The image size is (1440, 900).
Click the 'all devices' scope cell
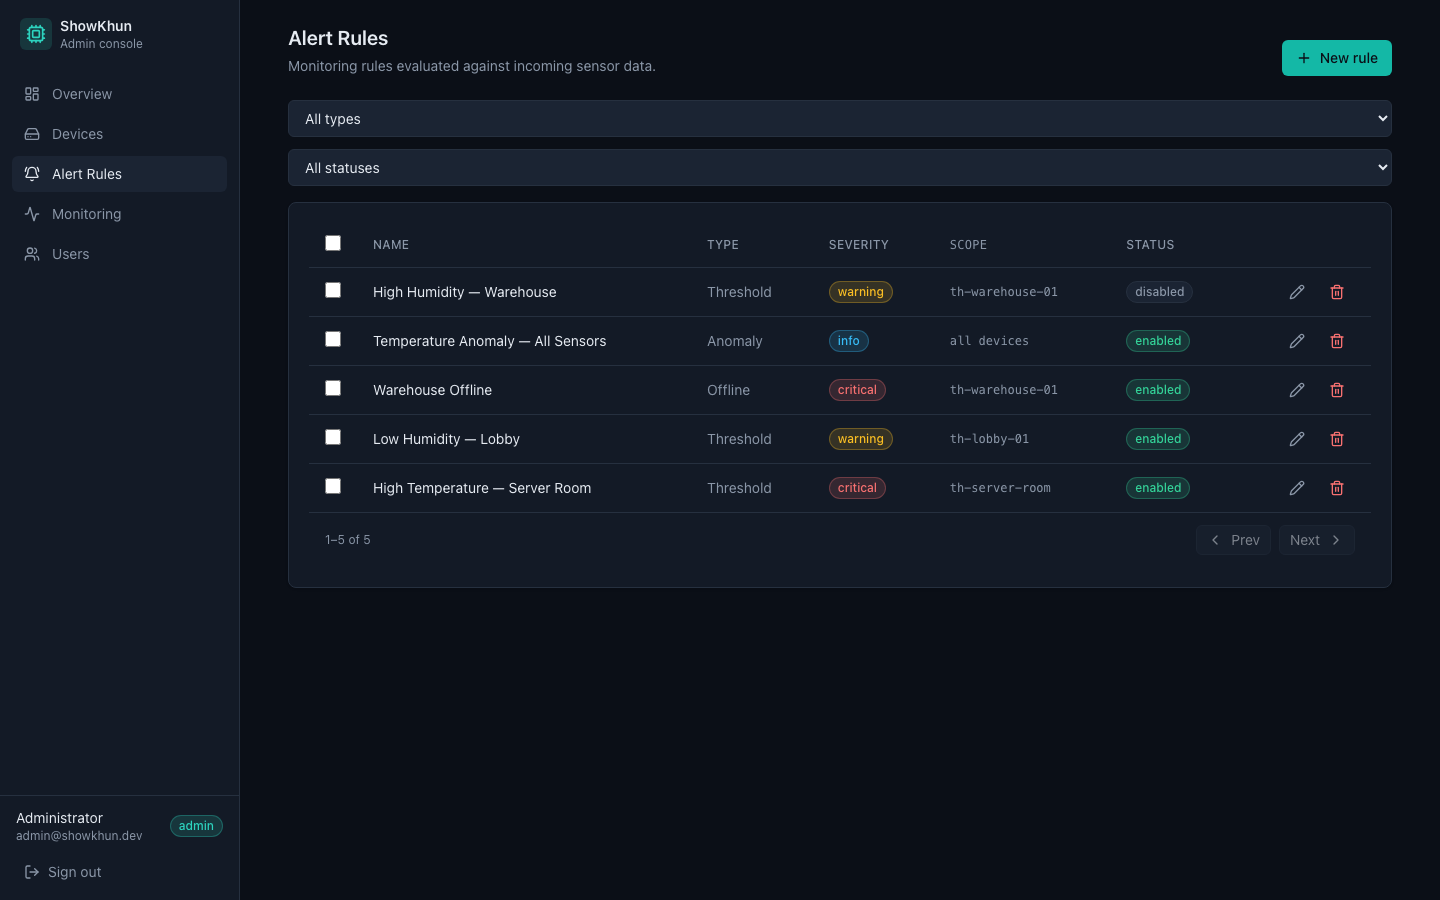pyautogui.click(x=989, y=341)
